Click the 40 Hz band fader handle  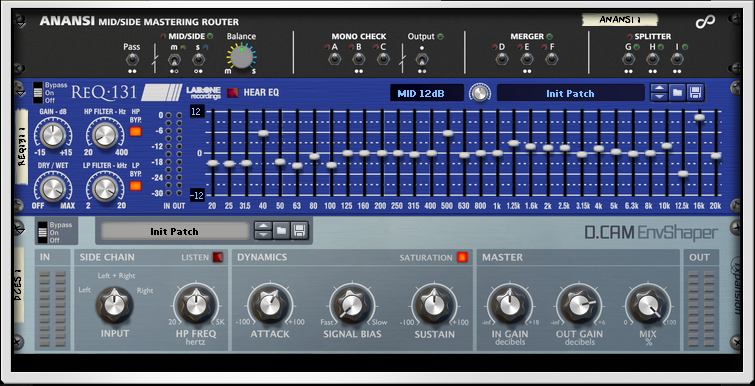click(263, 133)
